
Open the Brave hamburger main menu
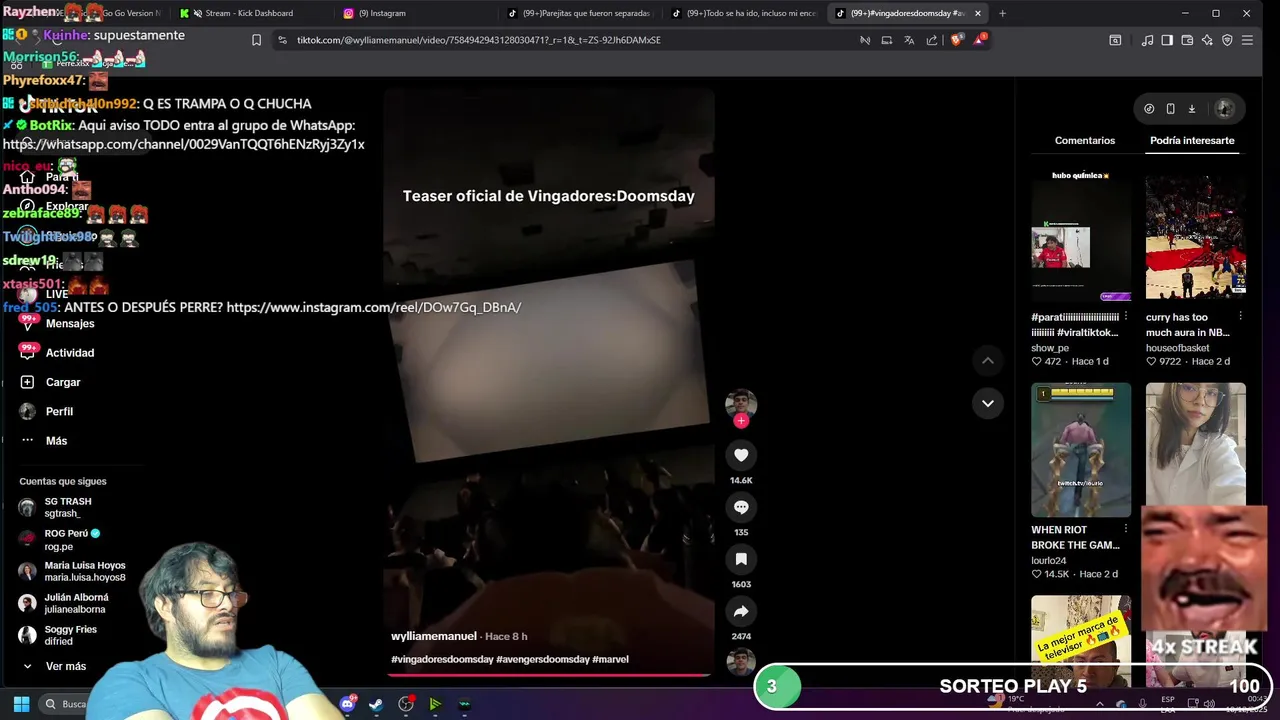tap(1247, 40)
